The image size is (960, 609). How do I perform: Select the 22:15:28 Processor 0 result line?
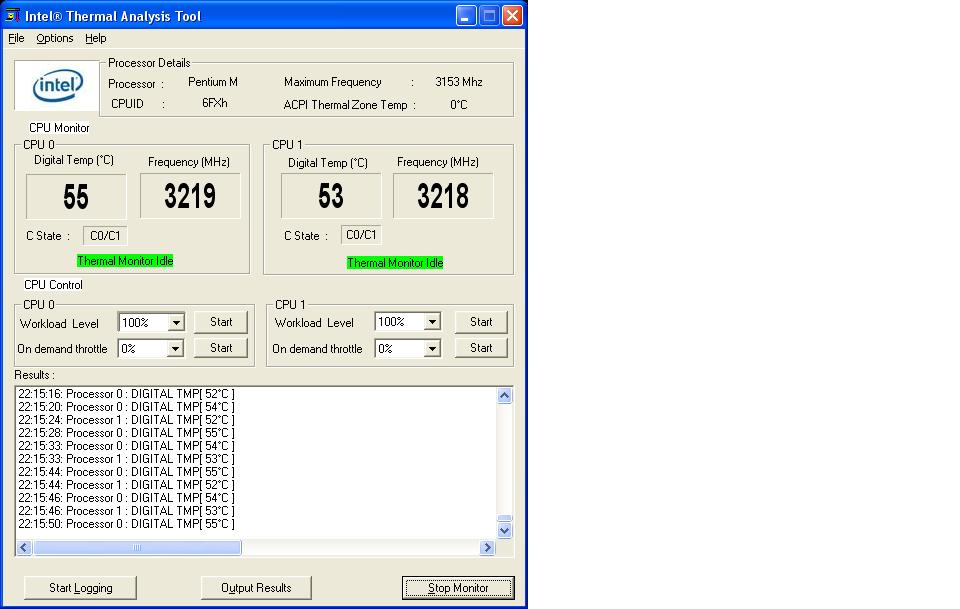click(126, 433)
